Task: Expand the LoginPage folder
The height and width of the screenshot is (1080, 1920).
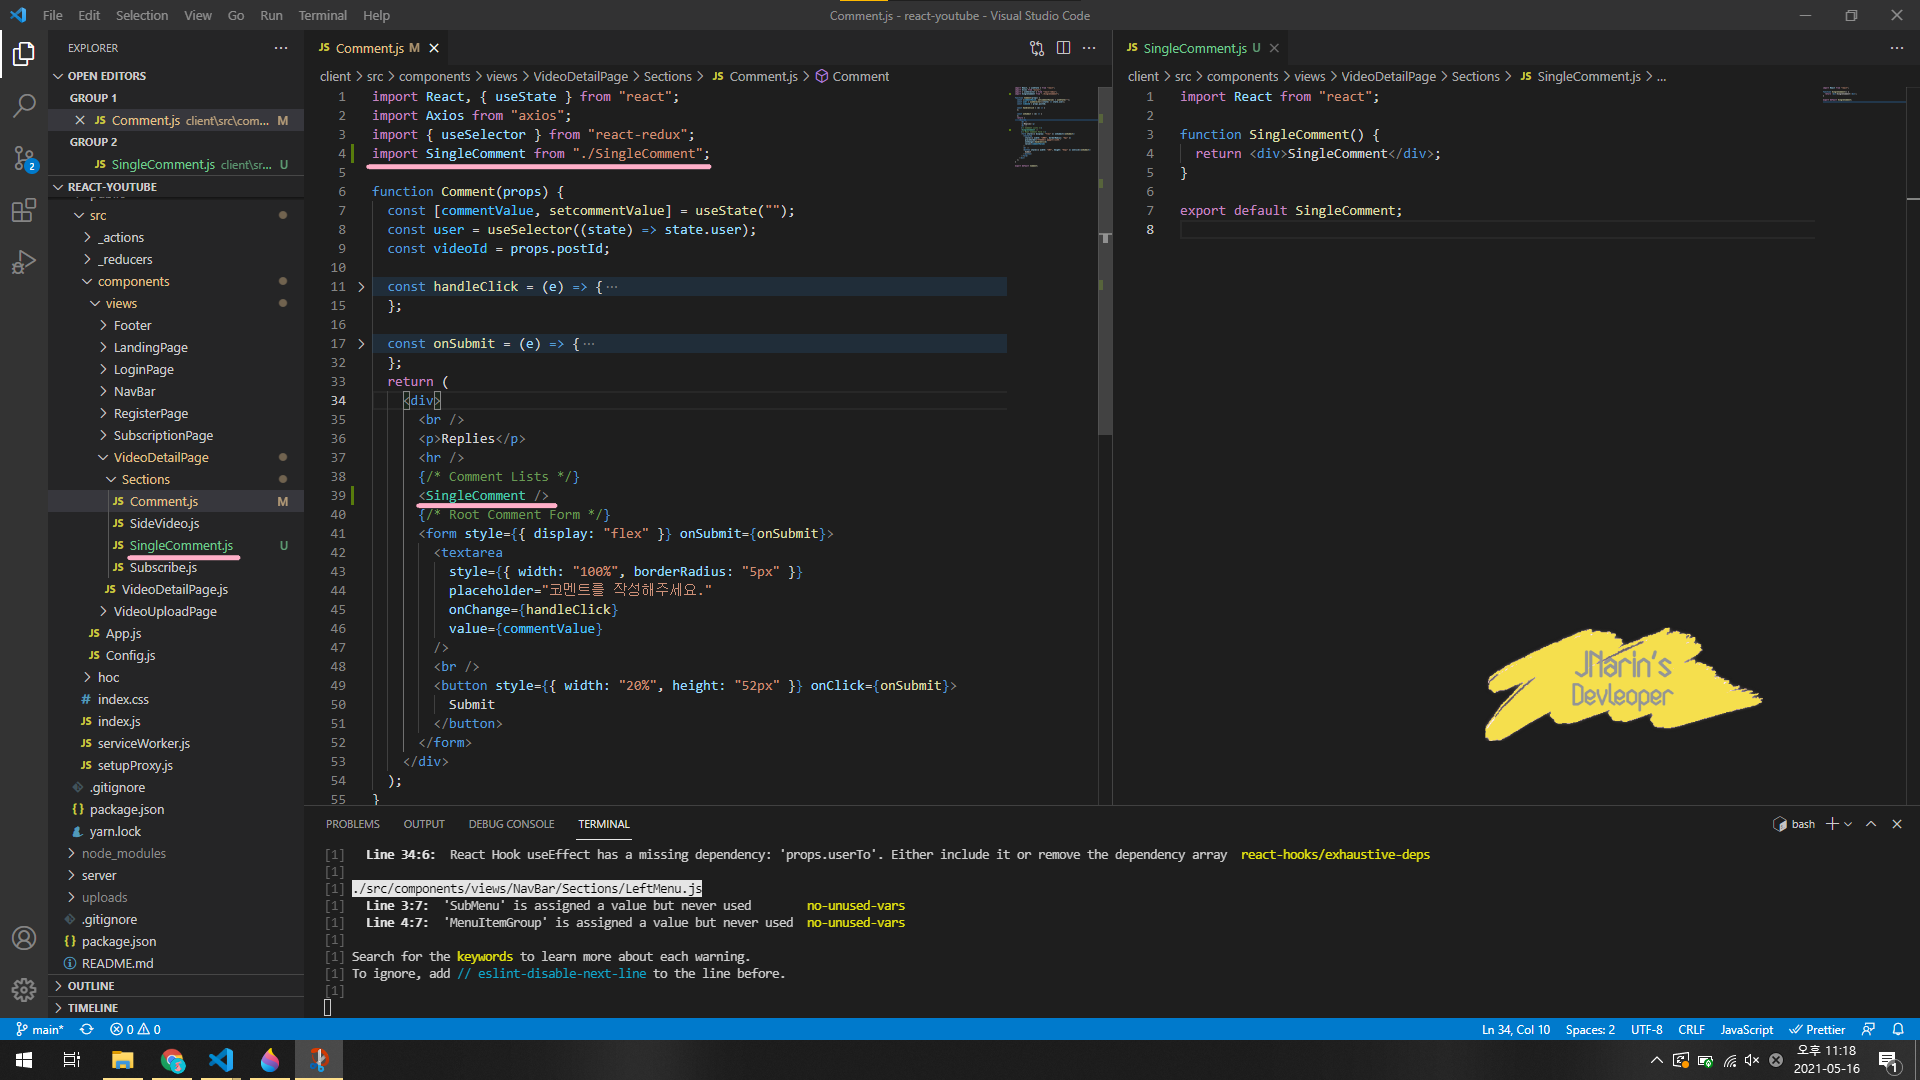Action: (x=143, y=369)
